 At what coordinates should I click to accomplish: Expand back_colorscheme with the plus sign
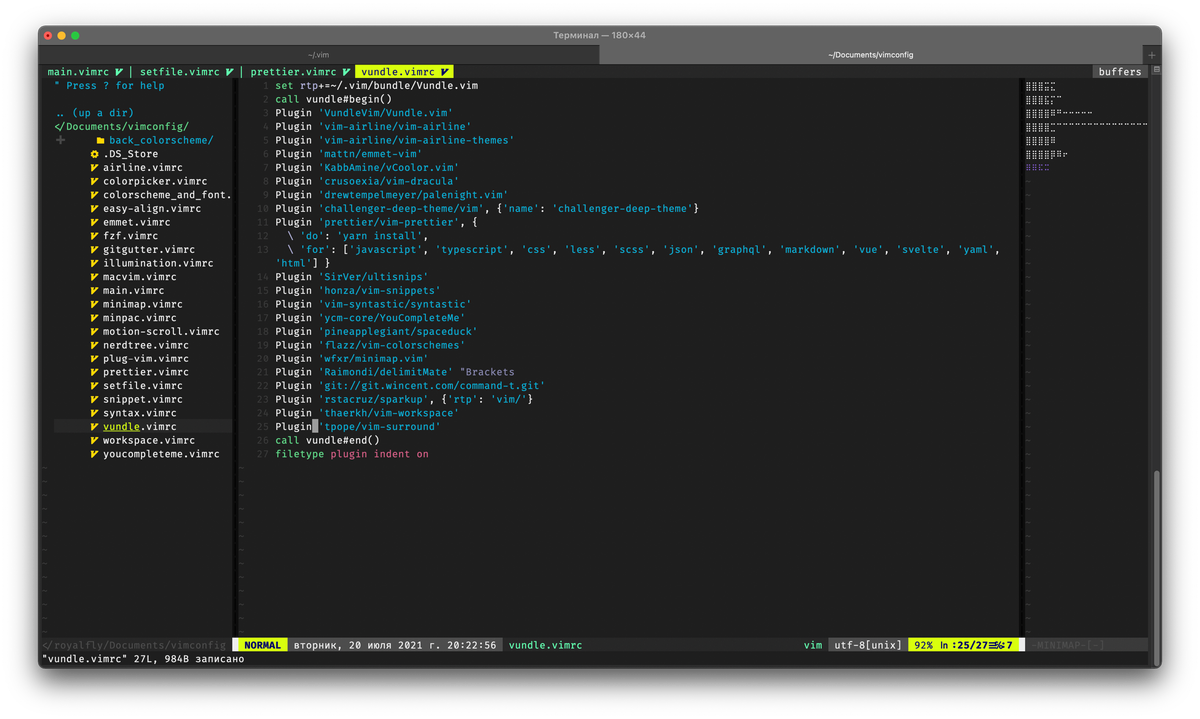61,141
